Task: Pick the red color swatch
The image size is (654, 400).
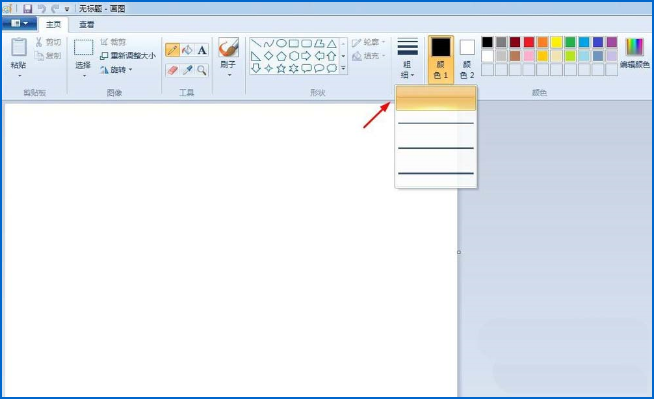Action: pos(529,42)
